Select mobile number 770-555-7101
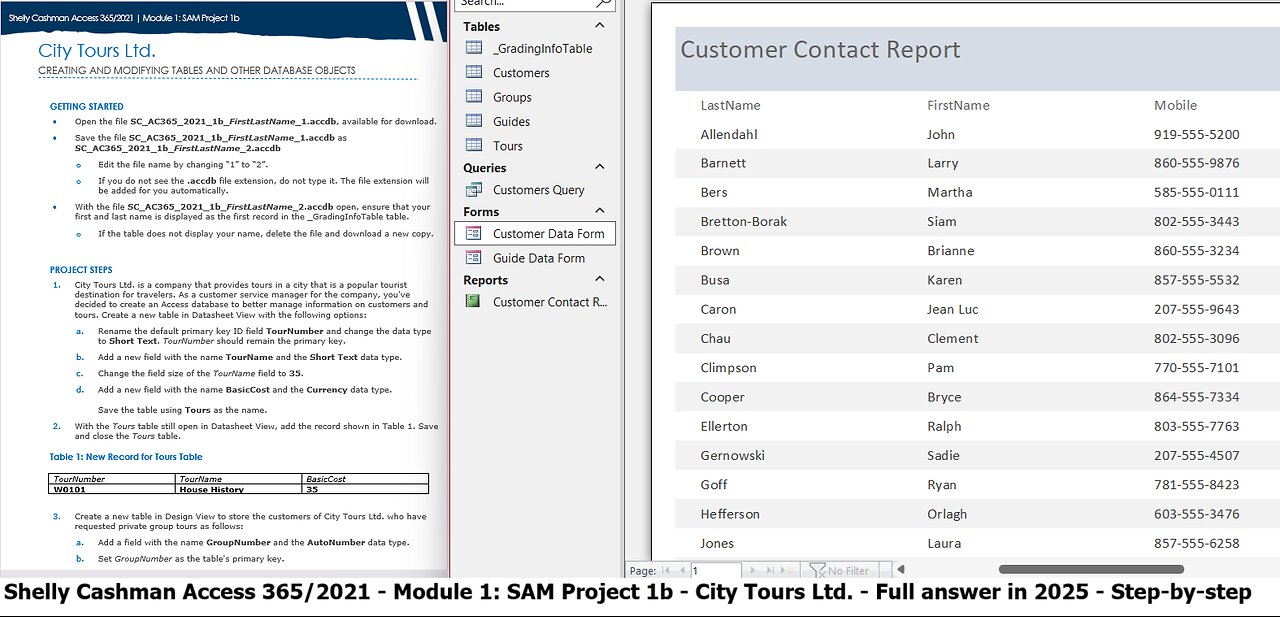Viewport: 1280px width, 617px height. coord(1197,367)
